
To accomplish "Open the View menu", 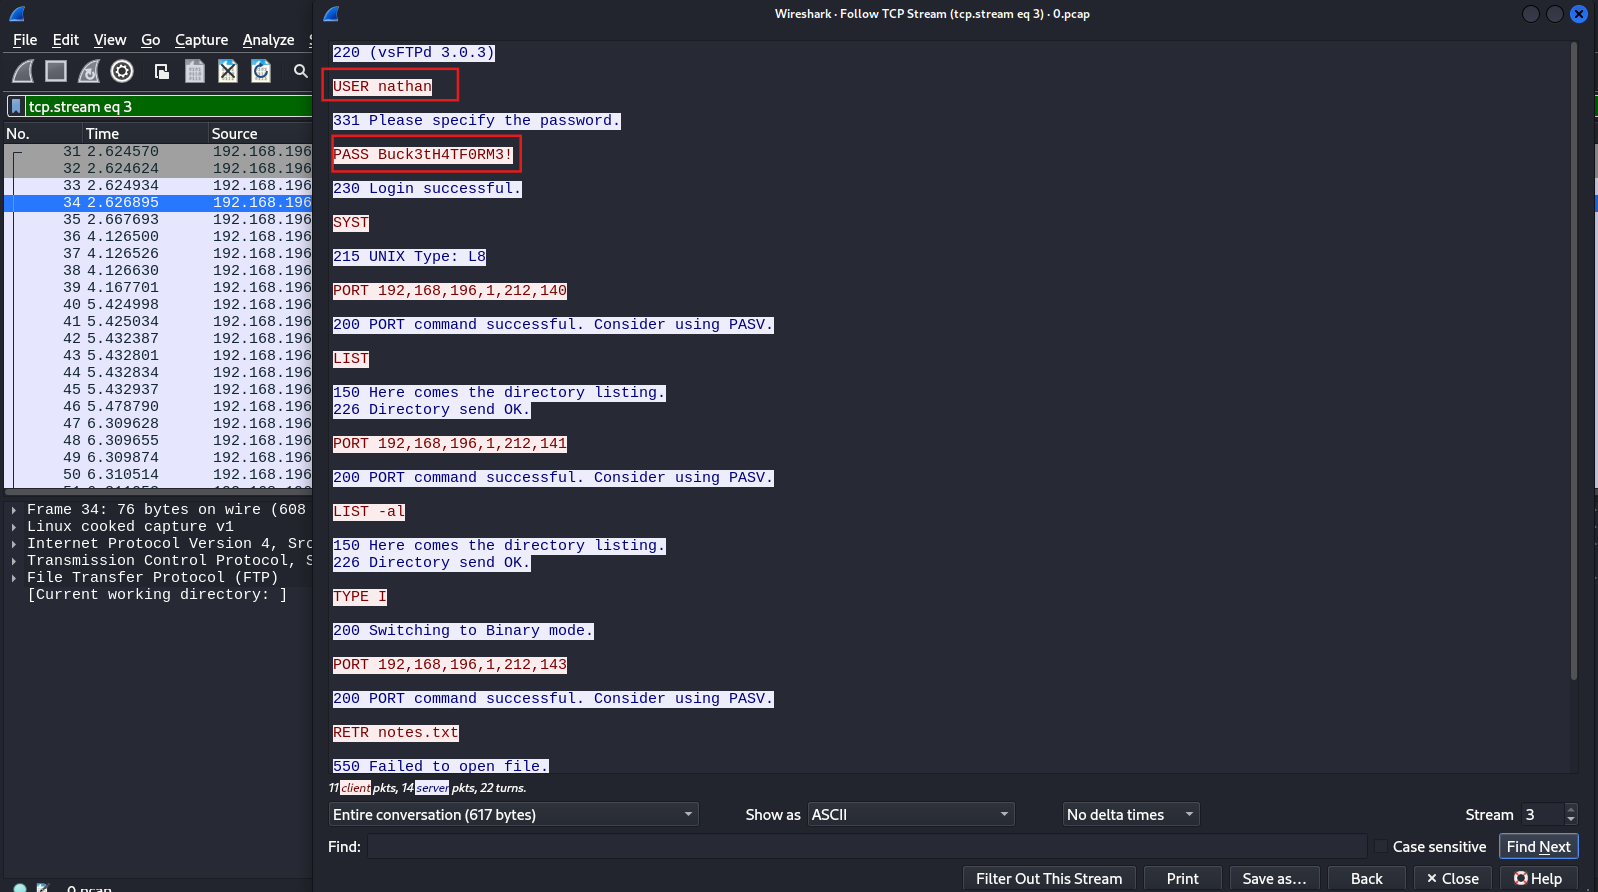I will point(110,40).
